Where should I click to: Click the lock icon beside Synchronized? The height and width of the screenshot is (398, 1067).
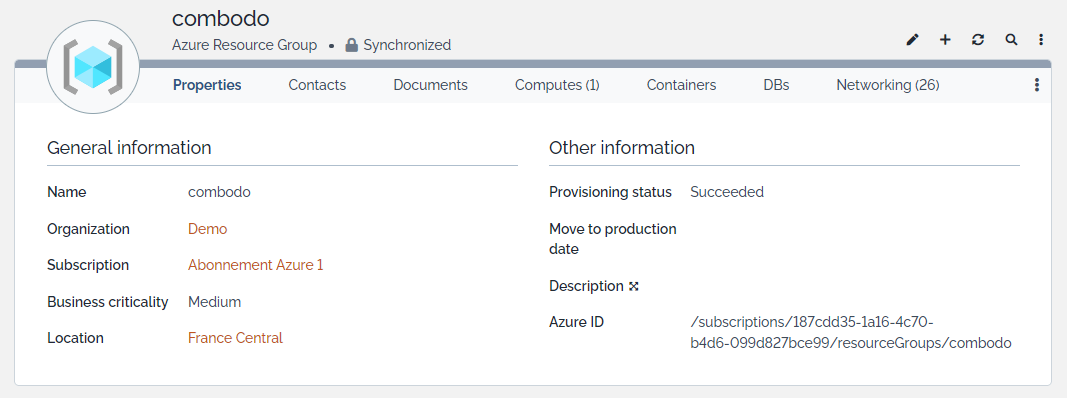(351, 46)
